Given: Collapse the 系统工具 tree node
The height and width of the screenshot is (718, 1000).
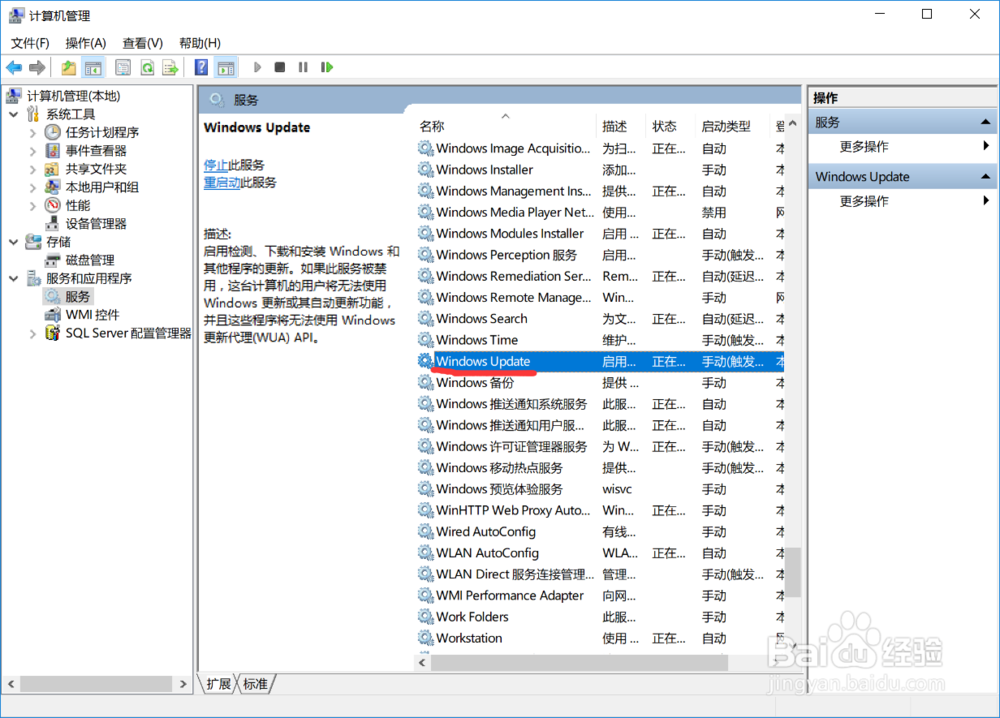Looking at the screenshot, I should [13, 115].
